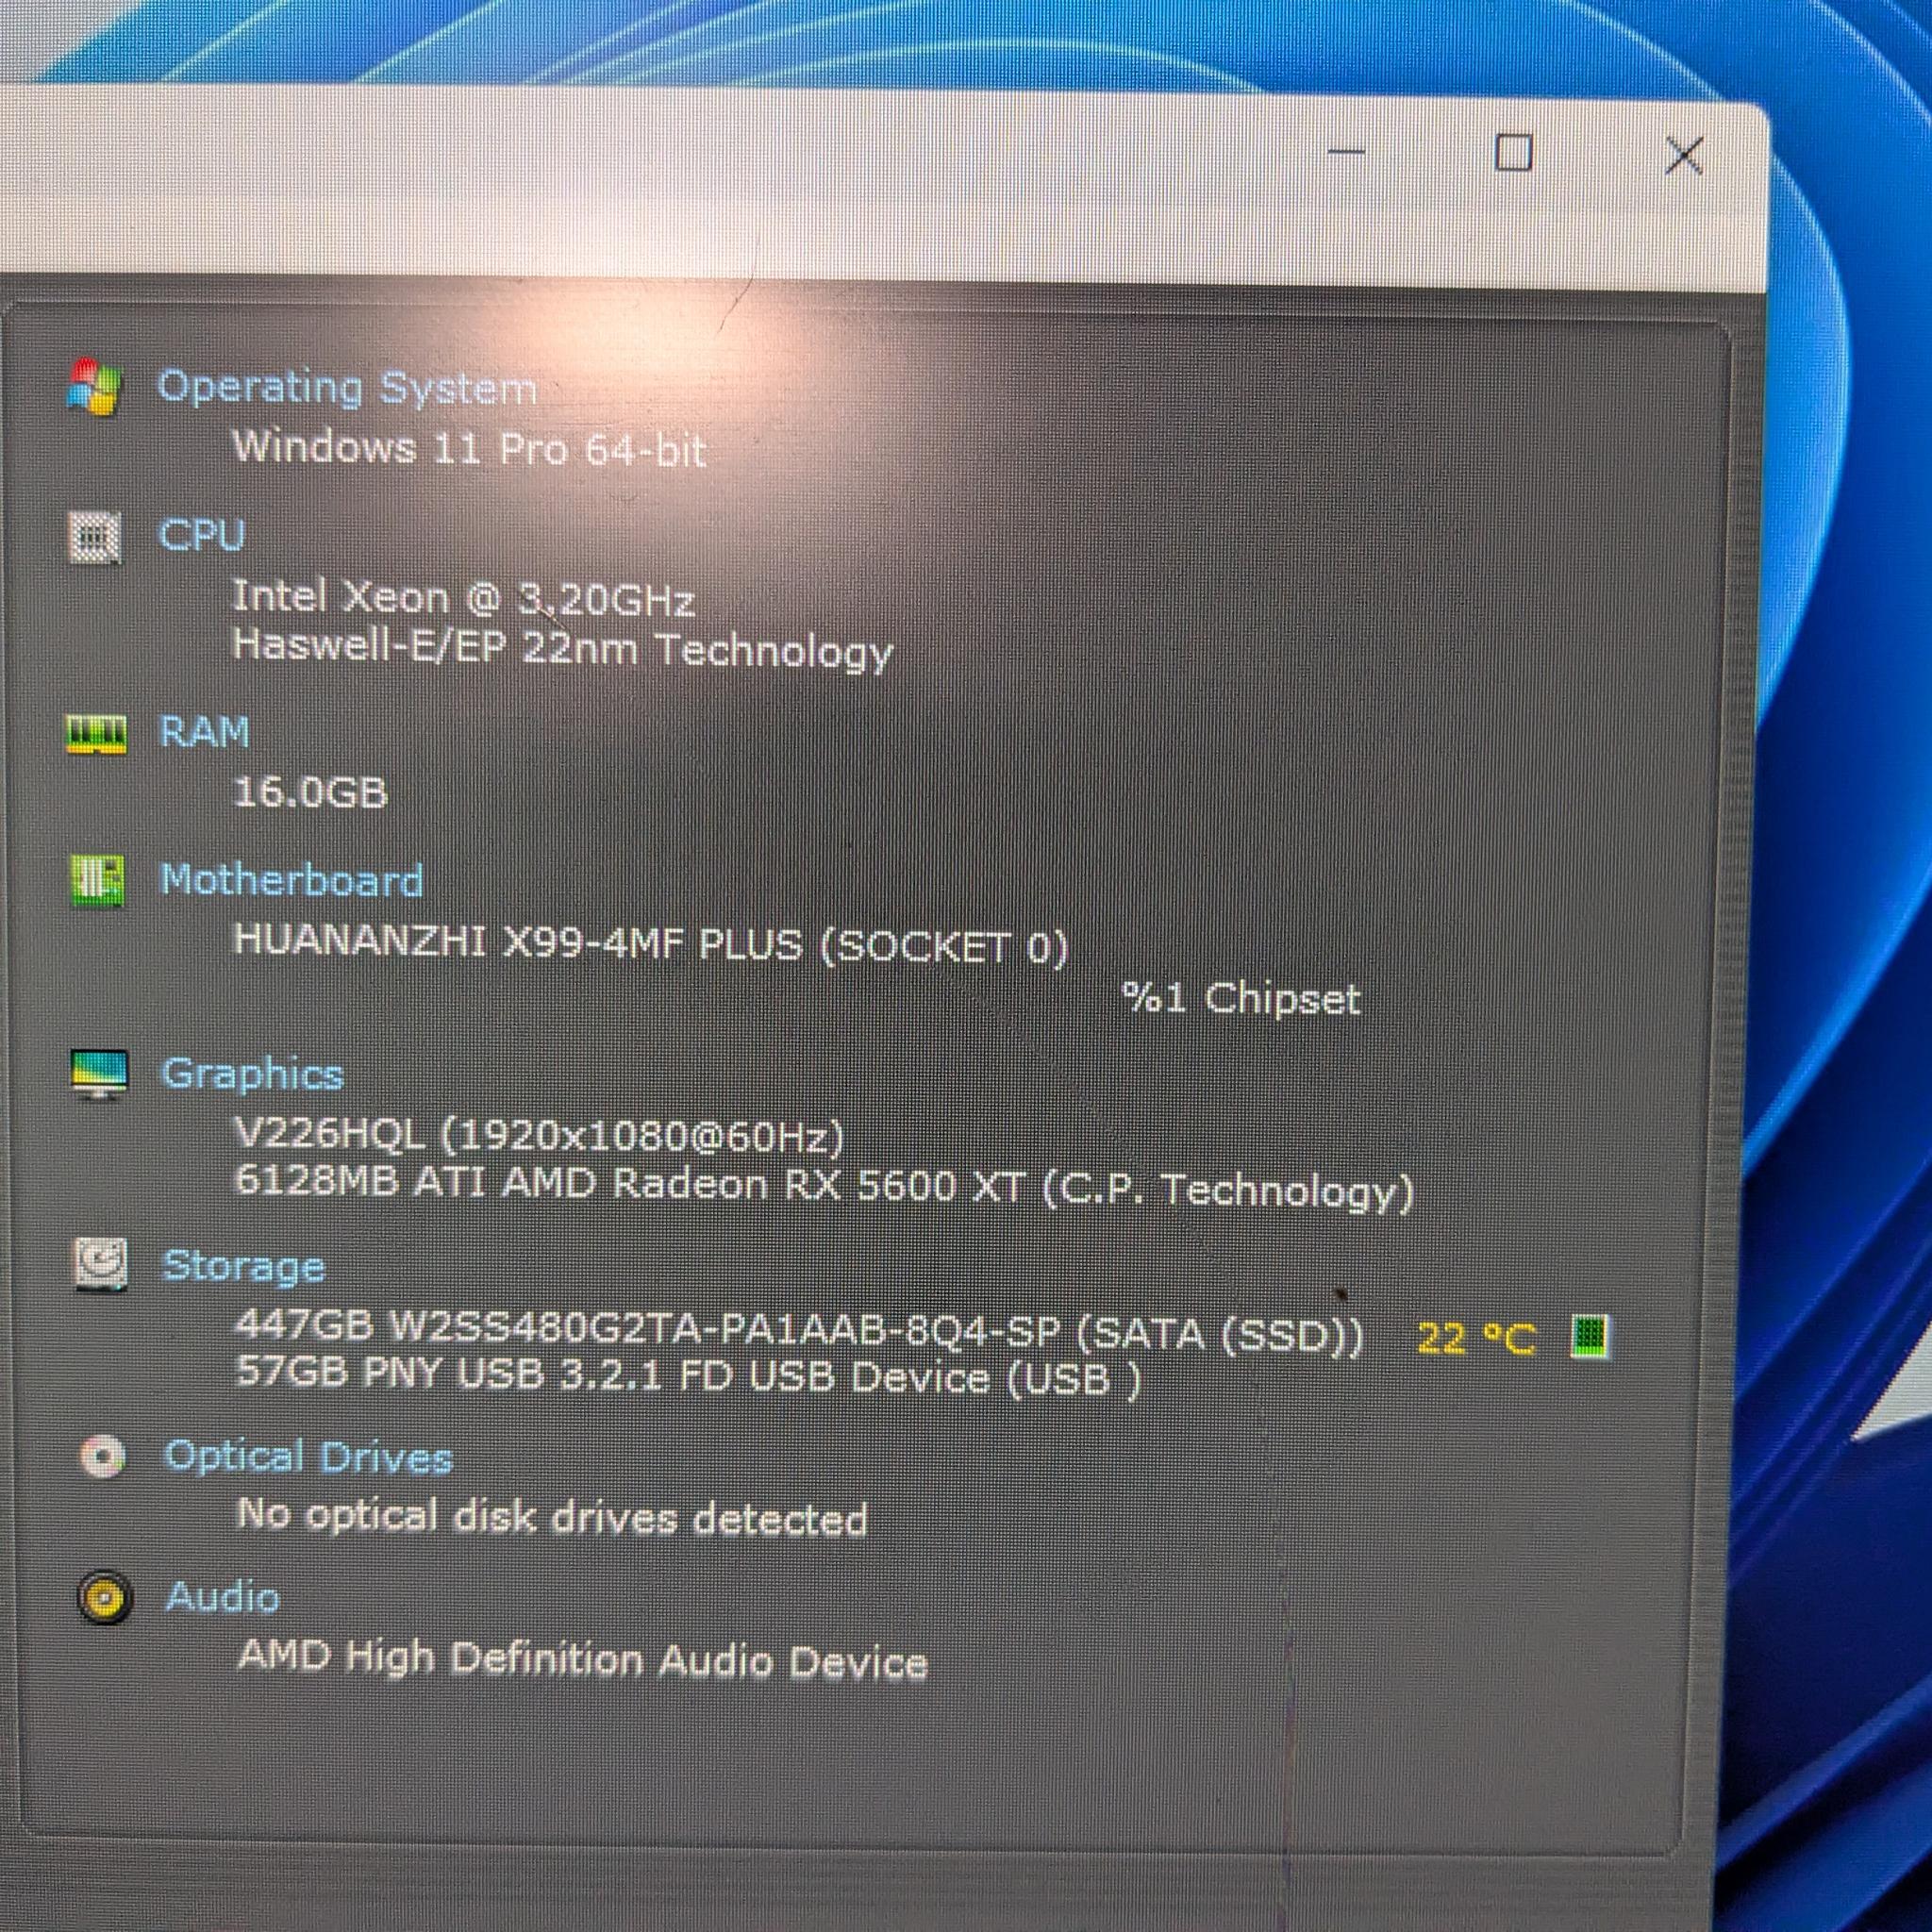Image resolution: width=1932 pixels, height=1932 pixels.
Task: Open the Motherboard section link
Action: click(292, 881)
